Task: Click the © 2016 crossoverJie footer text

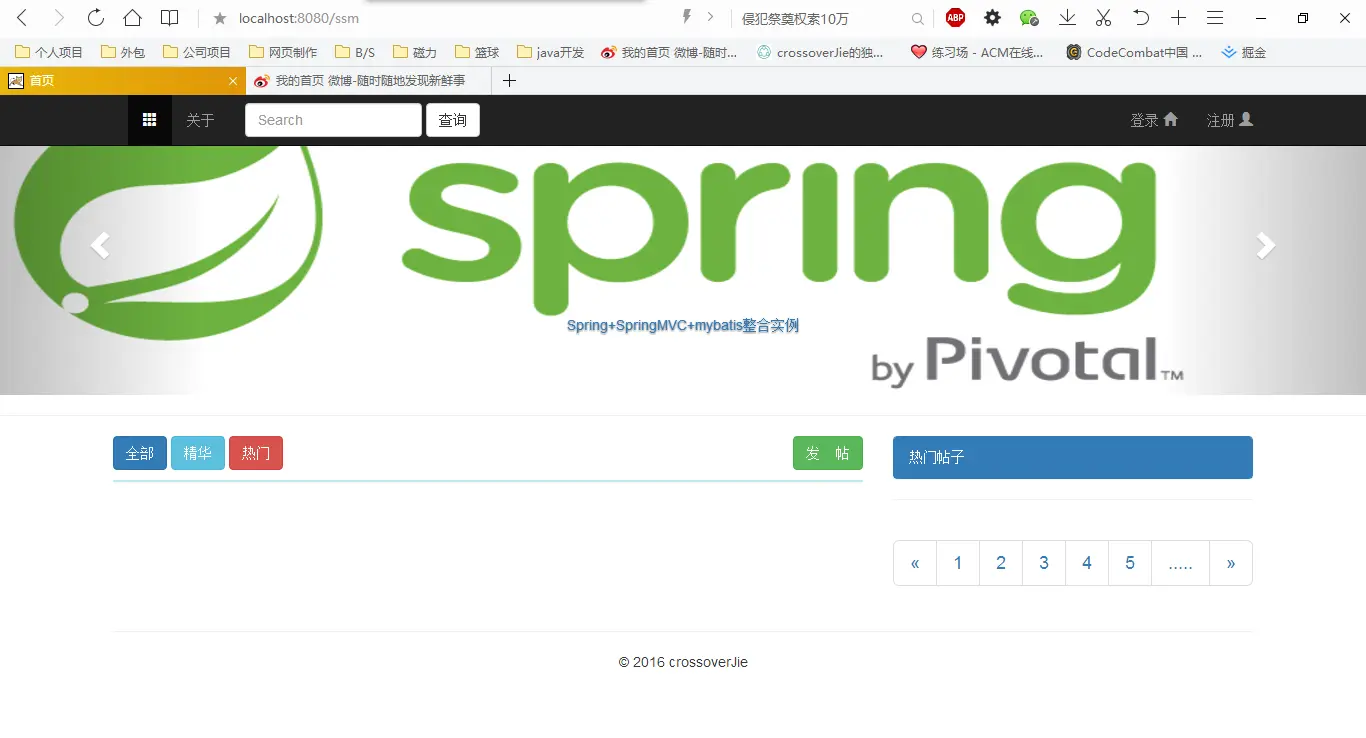Action: [x=683, y=662]
